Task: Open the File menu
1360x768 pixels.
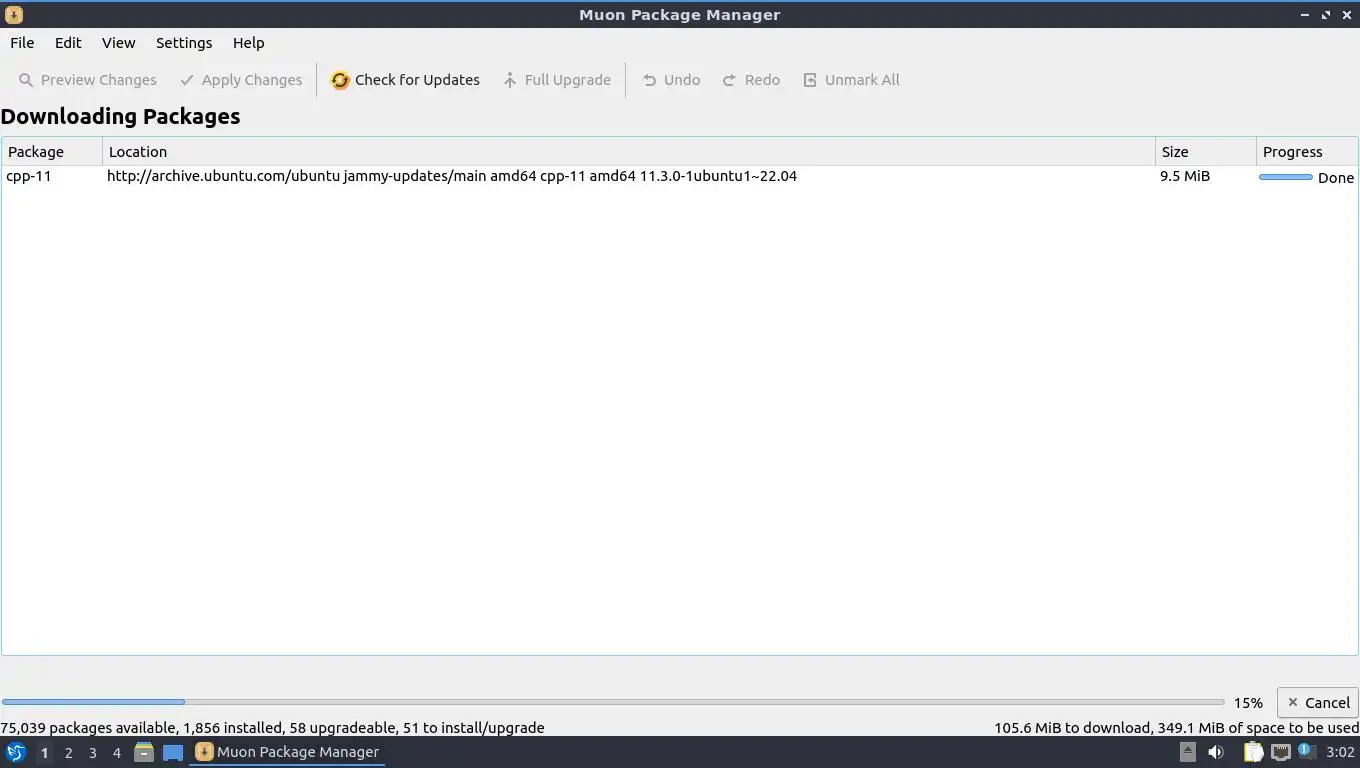Action: tap(22, 43)
